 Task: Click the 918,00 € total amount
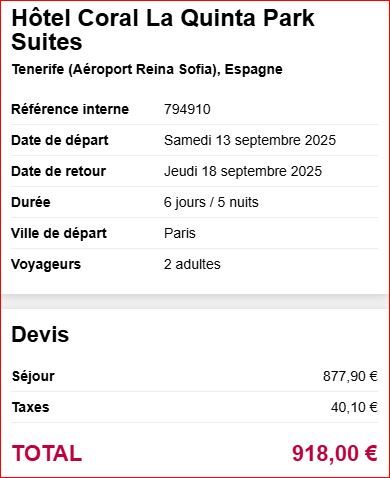pyautogui.click(x=334, y=454)
